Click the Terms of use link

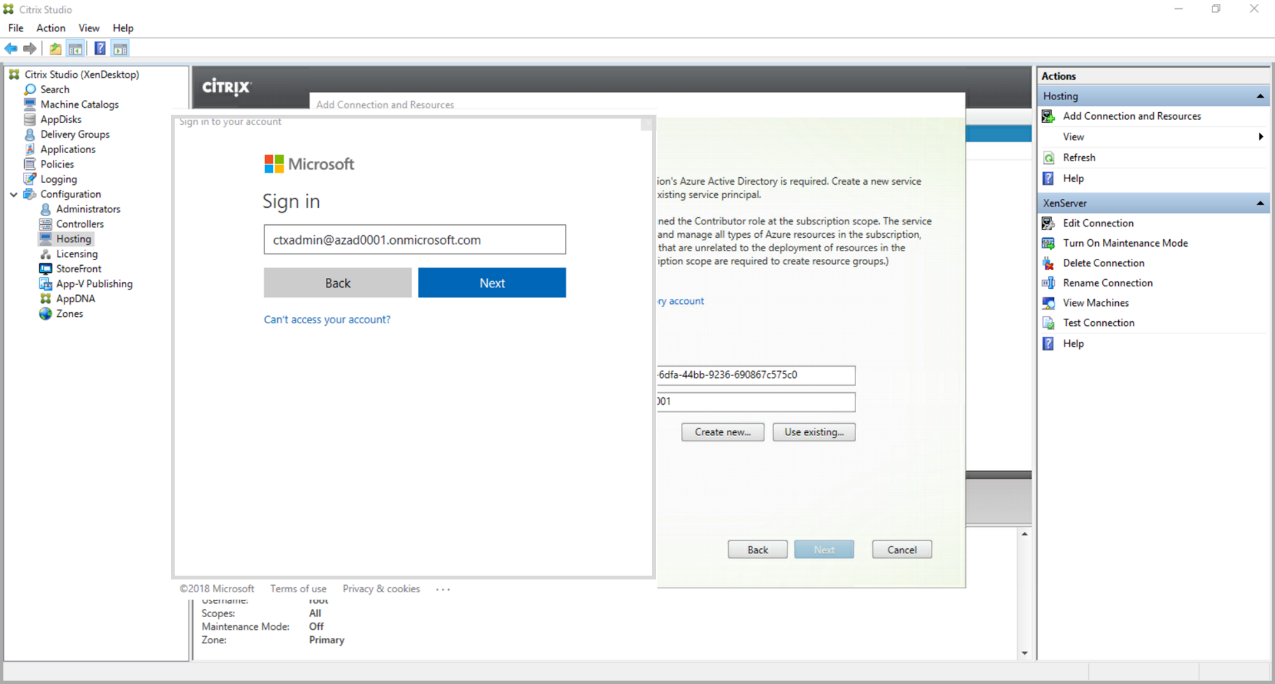(x=298, y=589)
